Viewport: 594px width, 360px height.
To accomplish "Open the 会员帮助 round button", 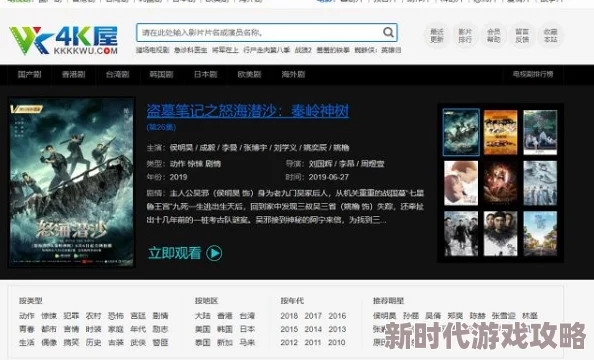I will (x=494, y=35).
